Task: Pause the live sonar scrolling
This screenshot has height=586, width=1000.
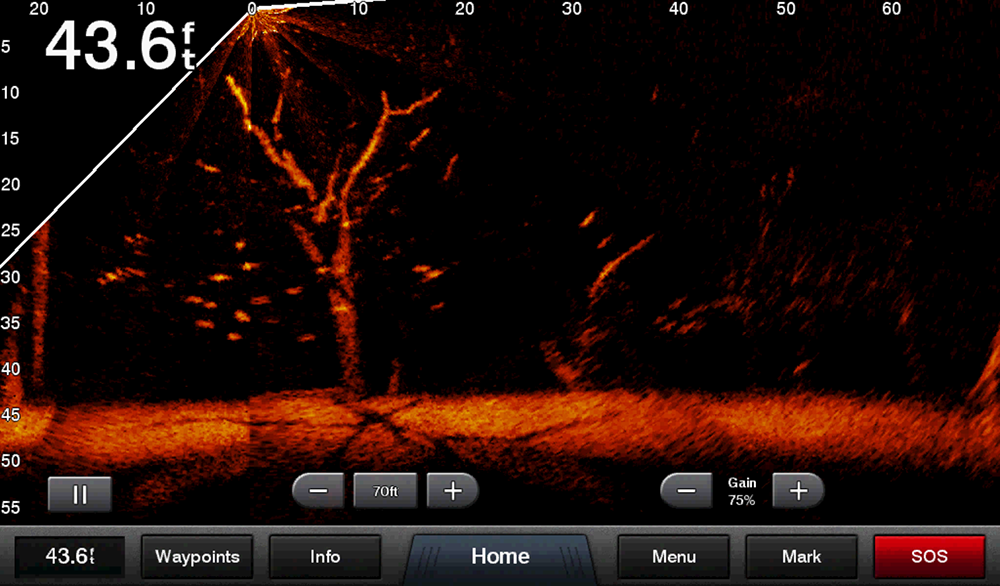Action: coord(80,493)
